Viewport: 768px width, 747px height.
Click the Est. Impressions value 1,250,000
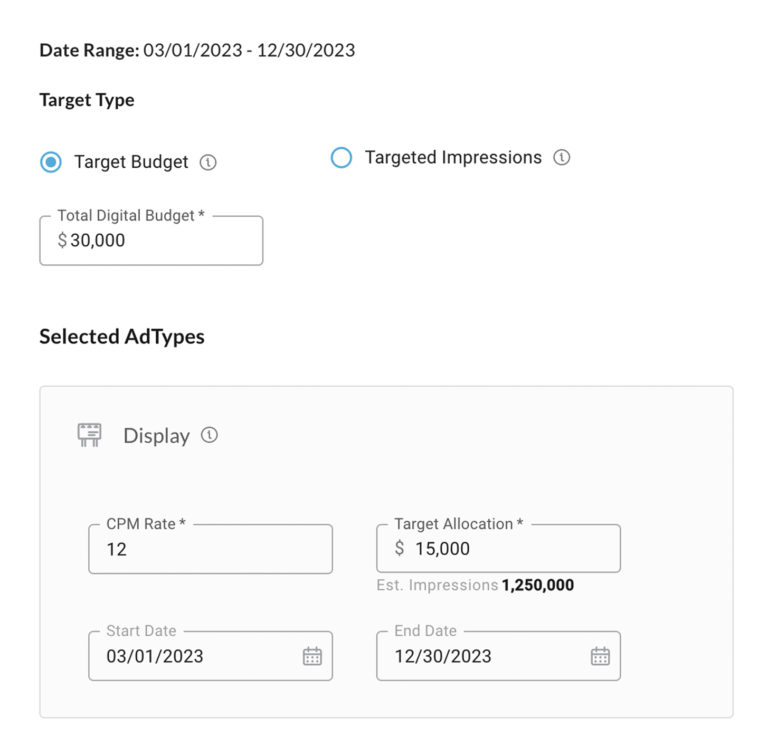pyautogui.click(x=538, y=585)
